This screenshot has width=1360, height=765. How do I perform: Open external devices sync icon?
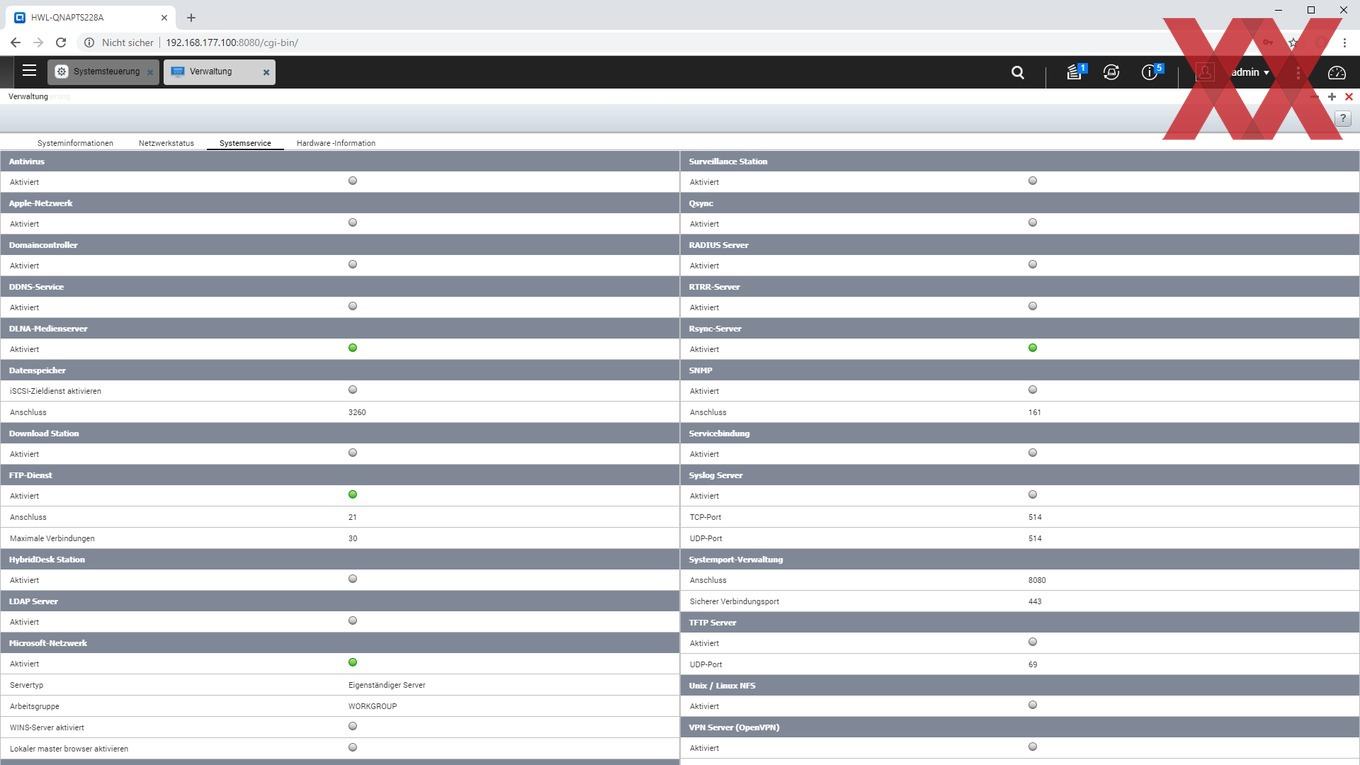[x=1111, y=72]
